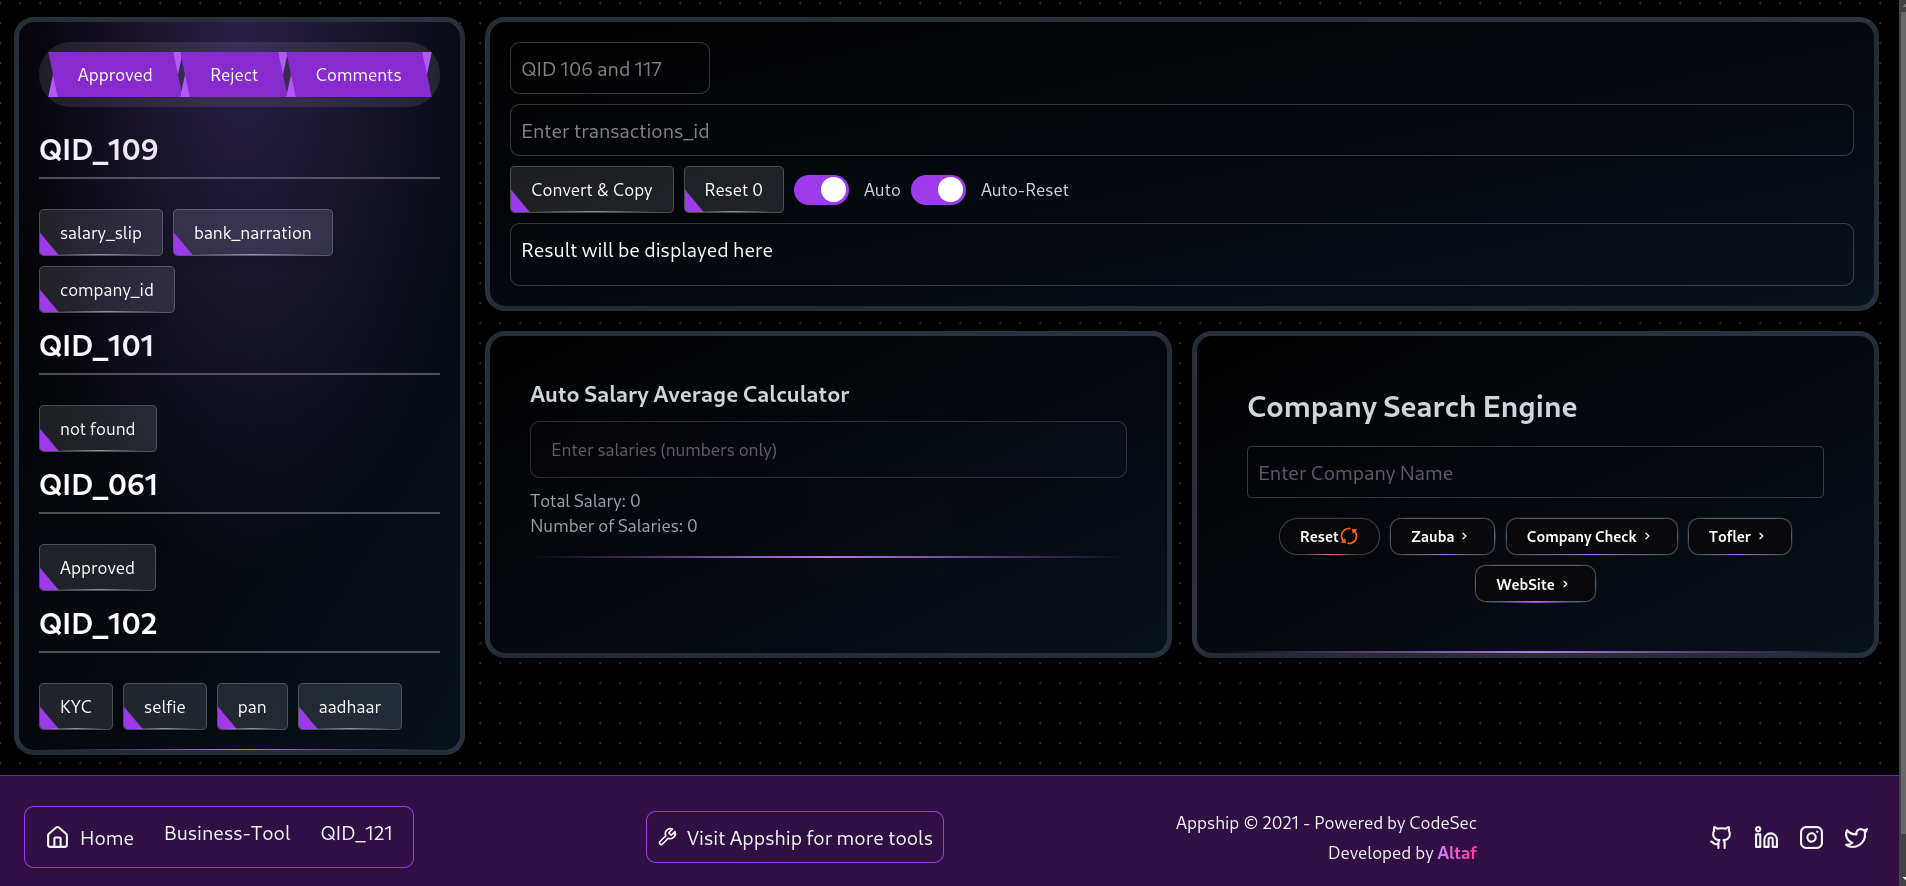Viewport: 1906px width, 886px height.
Task: Open the Instagram social icon
Action: pos(1811,838)
